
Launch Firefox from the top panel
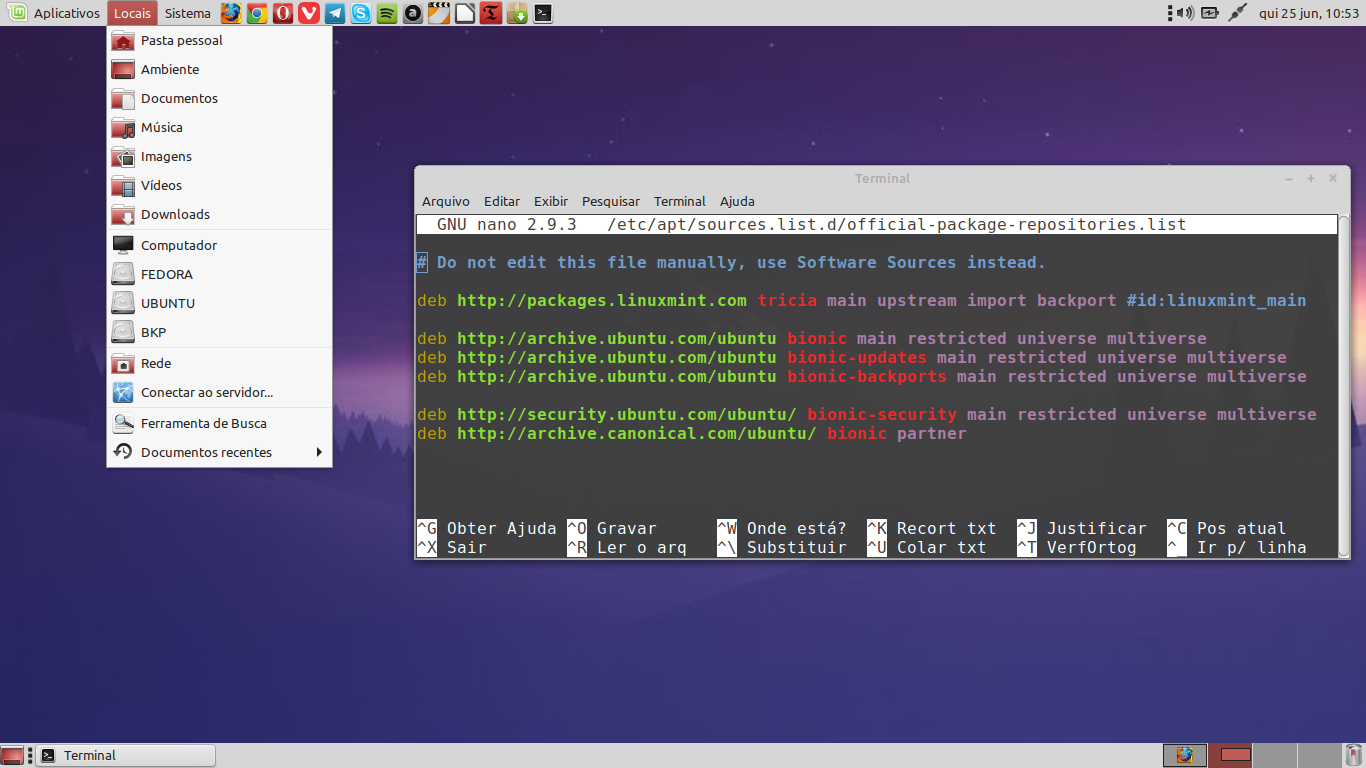pos(231,13)
